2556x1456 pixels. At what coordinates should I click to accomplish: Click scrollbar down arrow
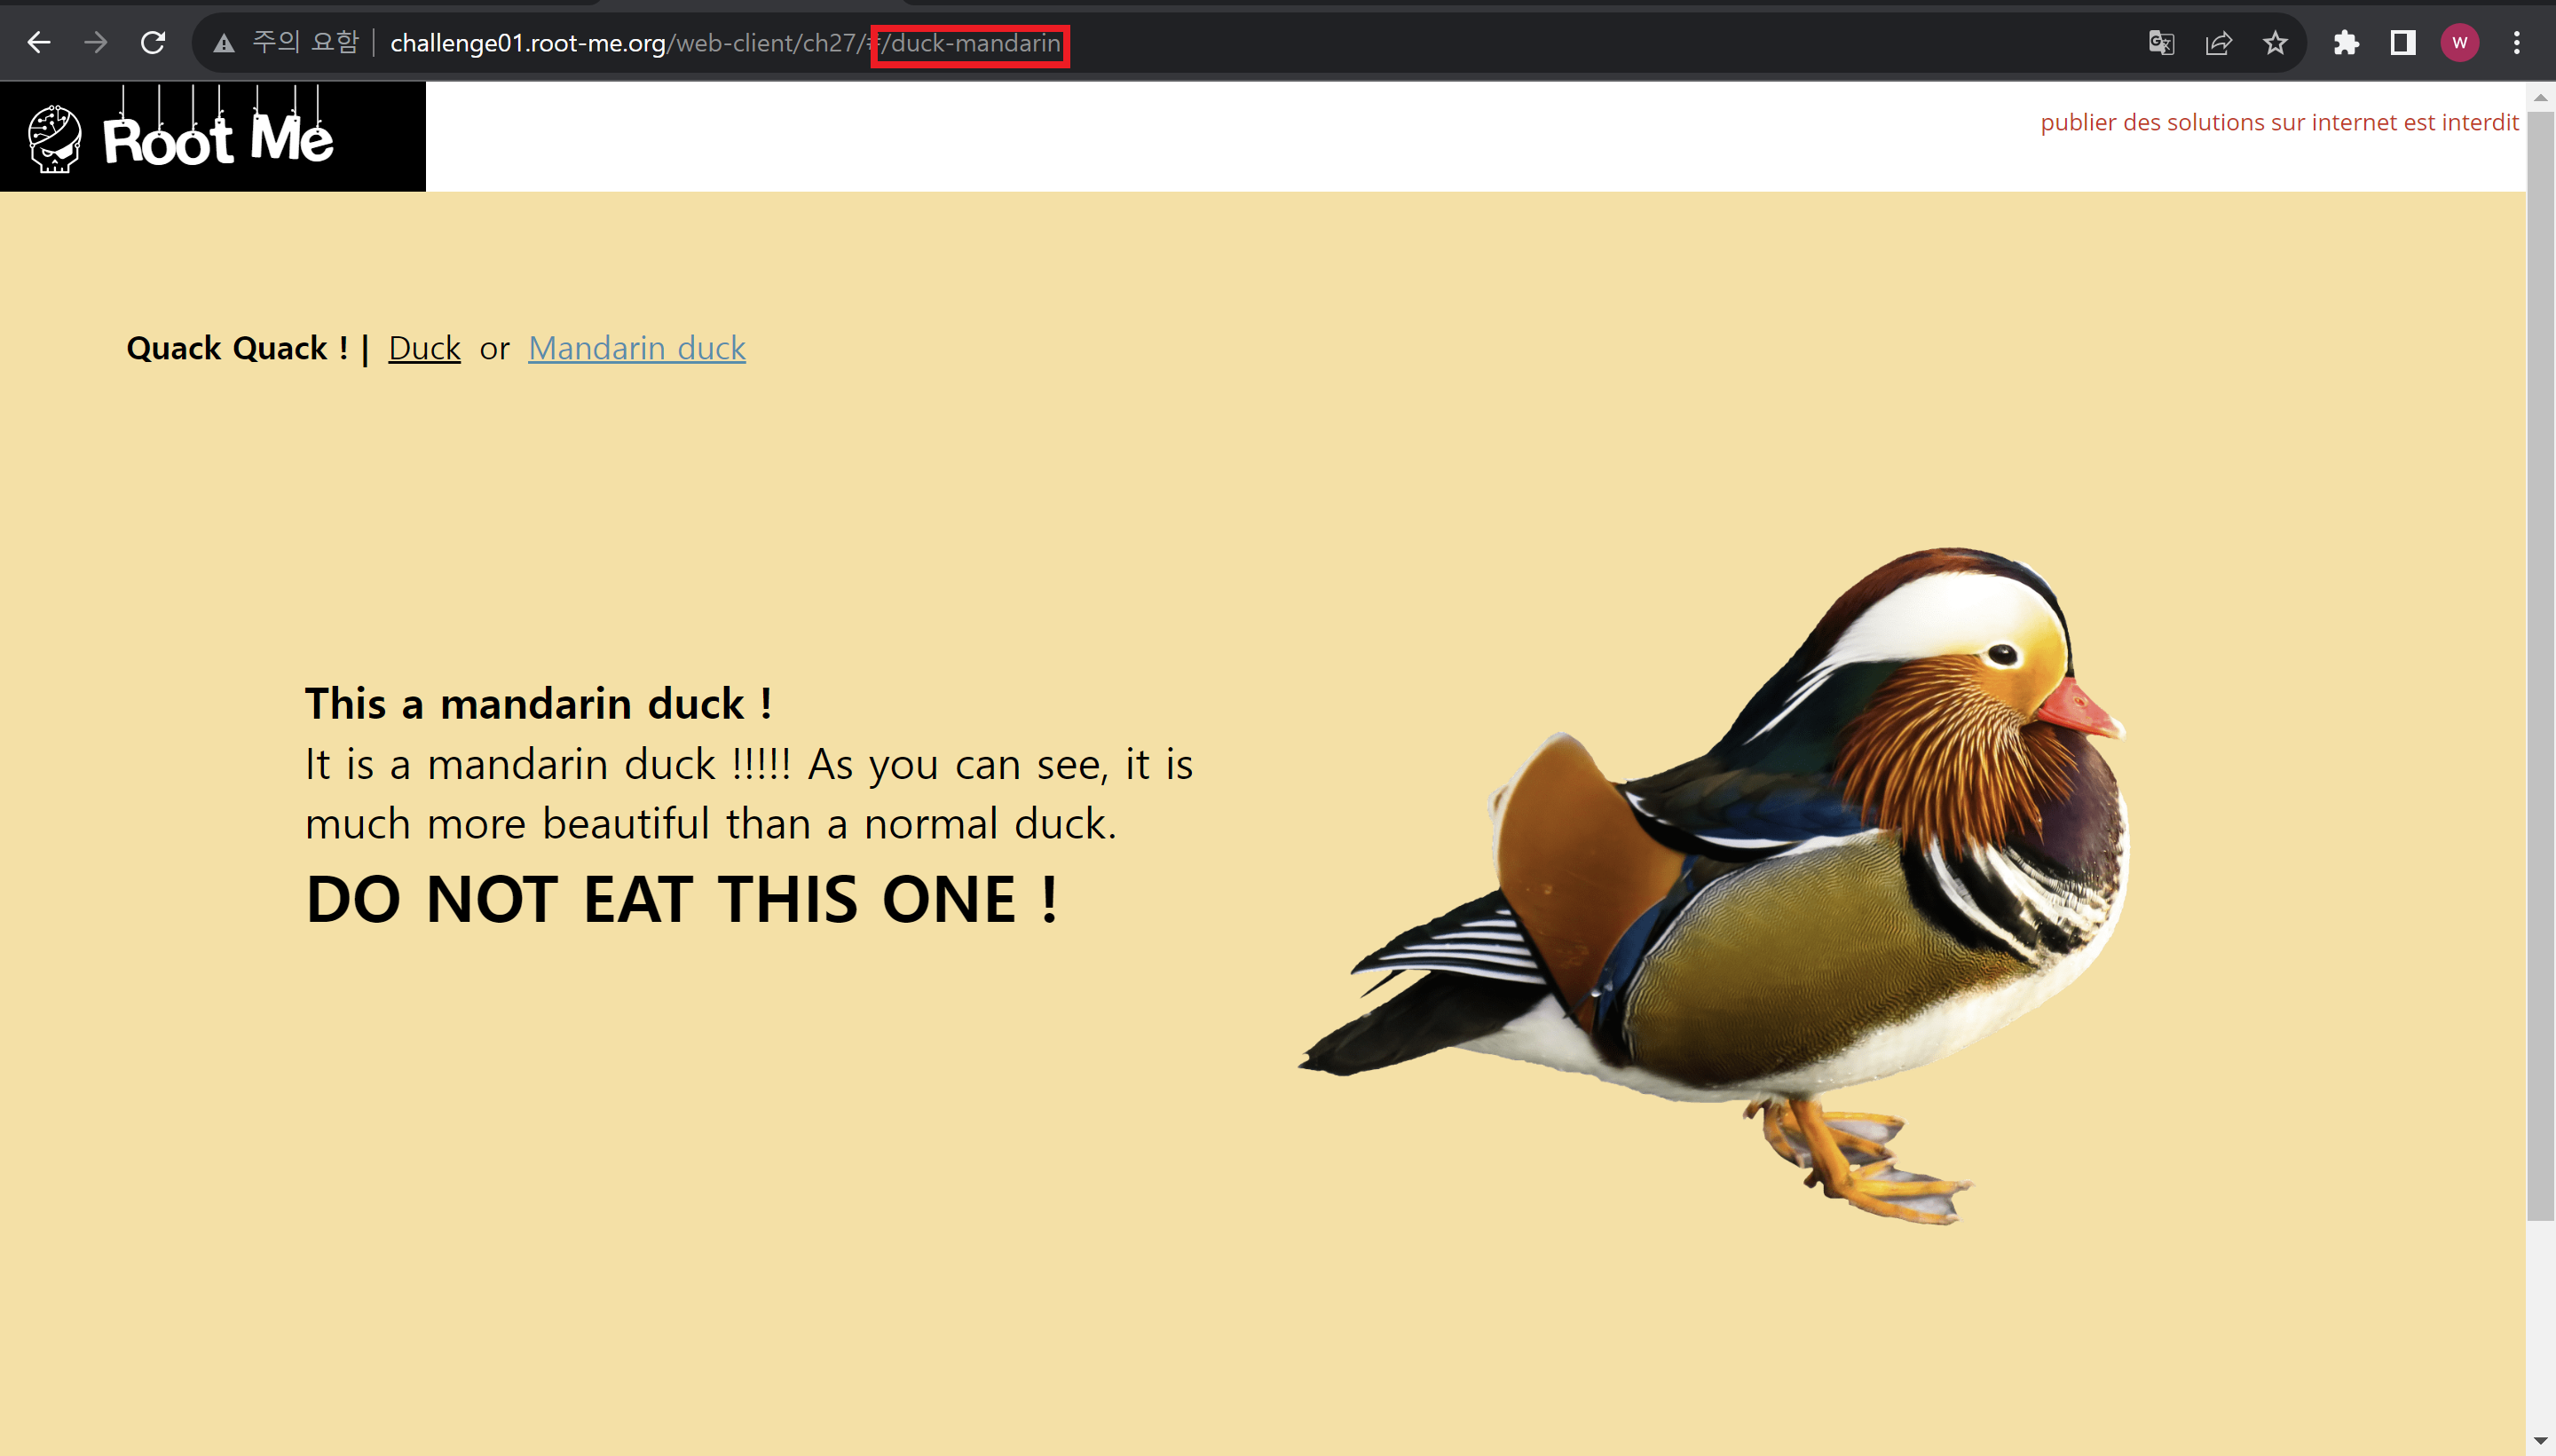click(x=2541, y=1441)
